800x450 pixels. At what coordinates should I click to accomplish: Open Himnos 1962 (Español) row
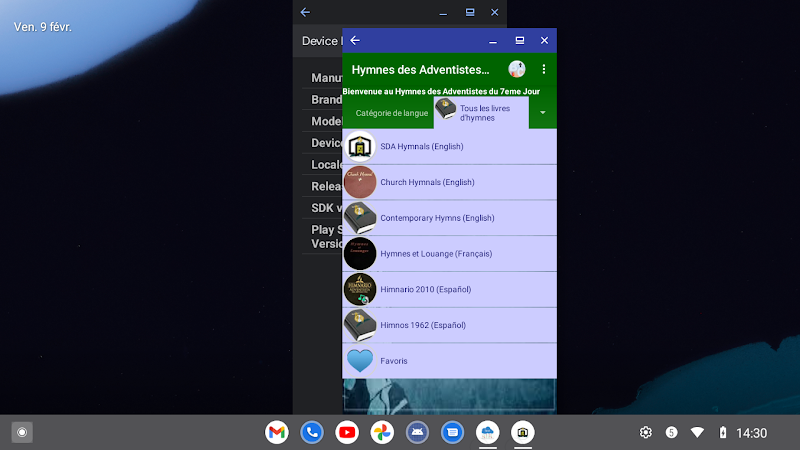click(449, 325)
